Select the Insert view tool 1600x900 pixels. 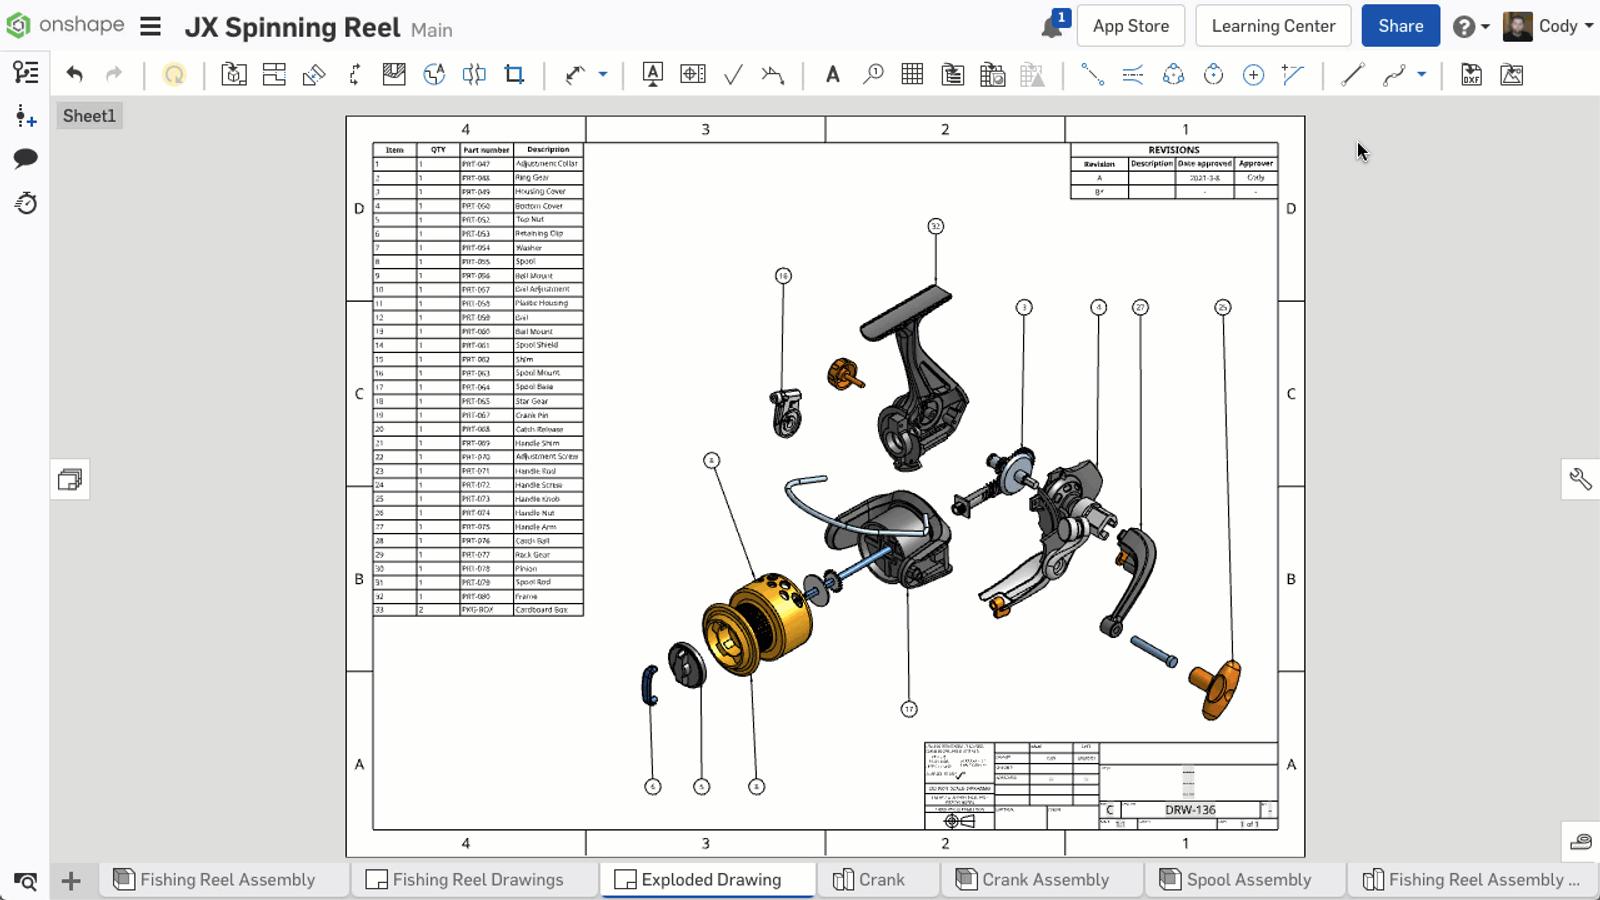(234, 74)
